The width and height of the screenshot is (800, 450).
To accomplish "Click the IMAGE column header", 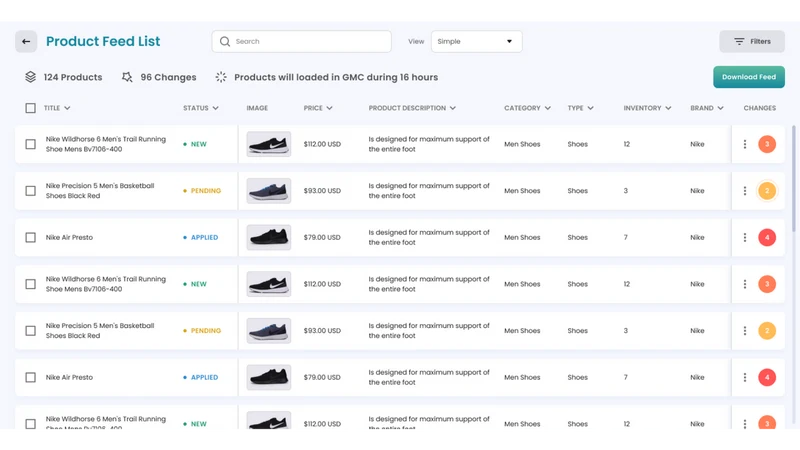I will point(257,108).
